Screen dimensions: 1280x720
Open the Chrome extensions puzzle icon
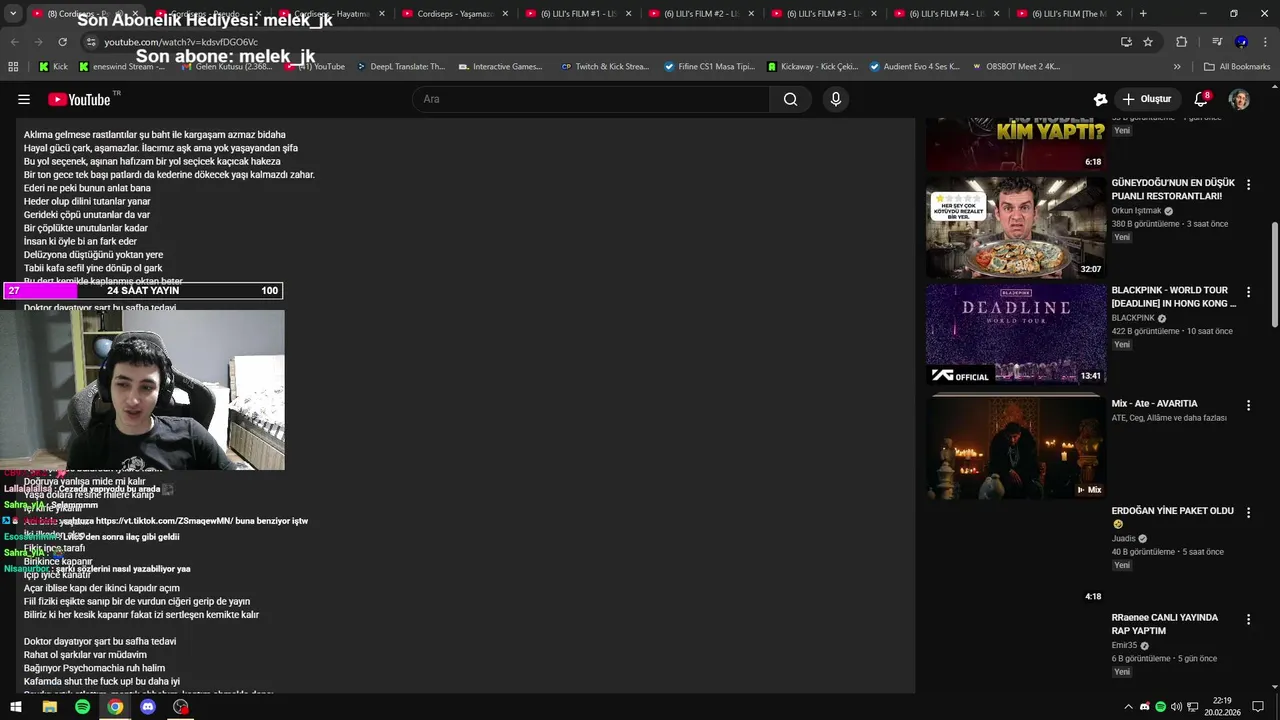point(1181,42)
